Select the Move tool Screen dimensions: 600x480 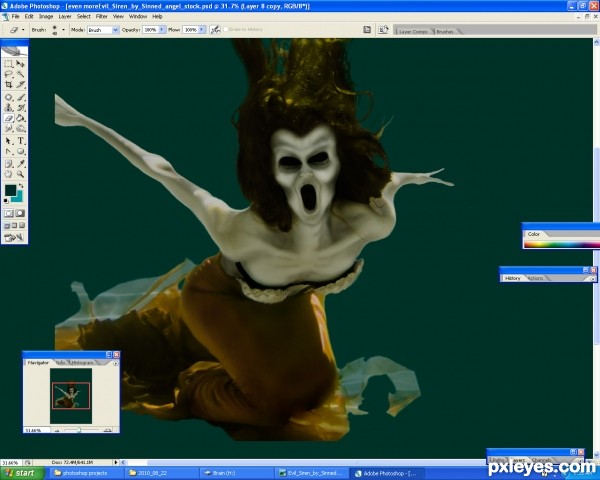click(20, 64)
